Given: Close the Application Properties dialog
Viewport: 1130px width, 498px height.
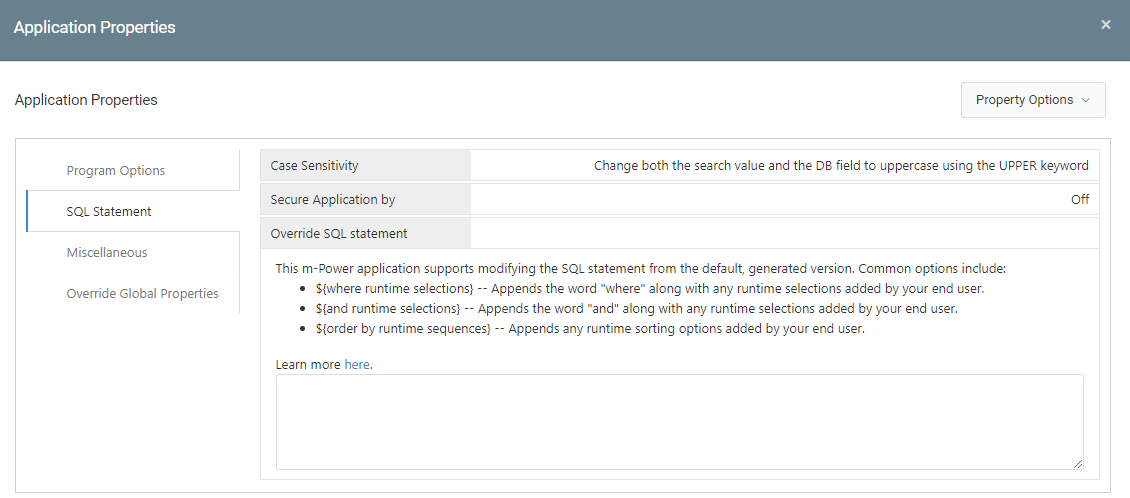Looking at the screenshot, I should pyautogui.click(x=1105, y=25).
